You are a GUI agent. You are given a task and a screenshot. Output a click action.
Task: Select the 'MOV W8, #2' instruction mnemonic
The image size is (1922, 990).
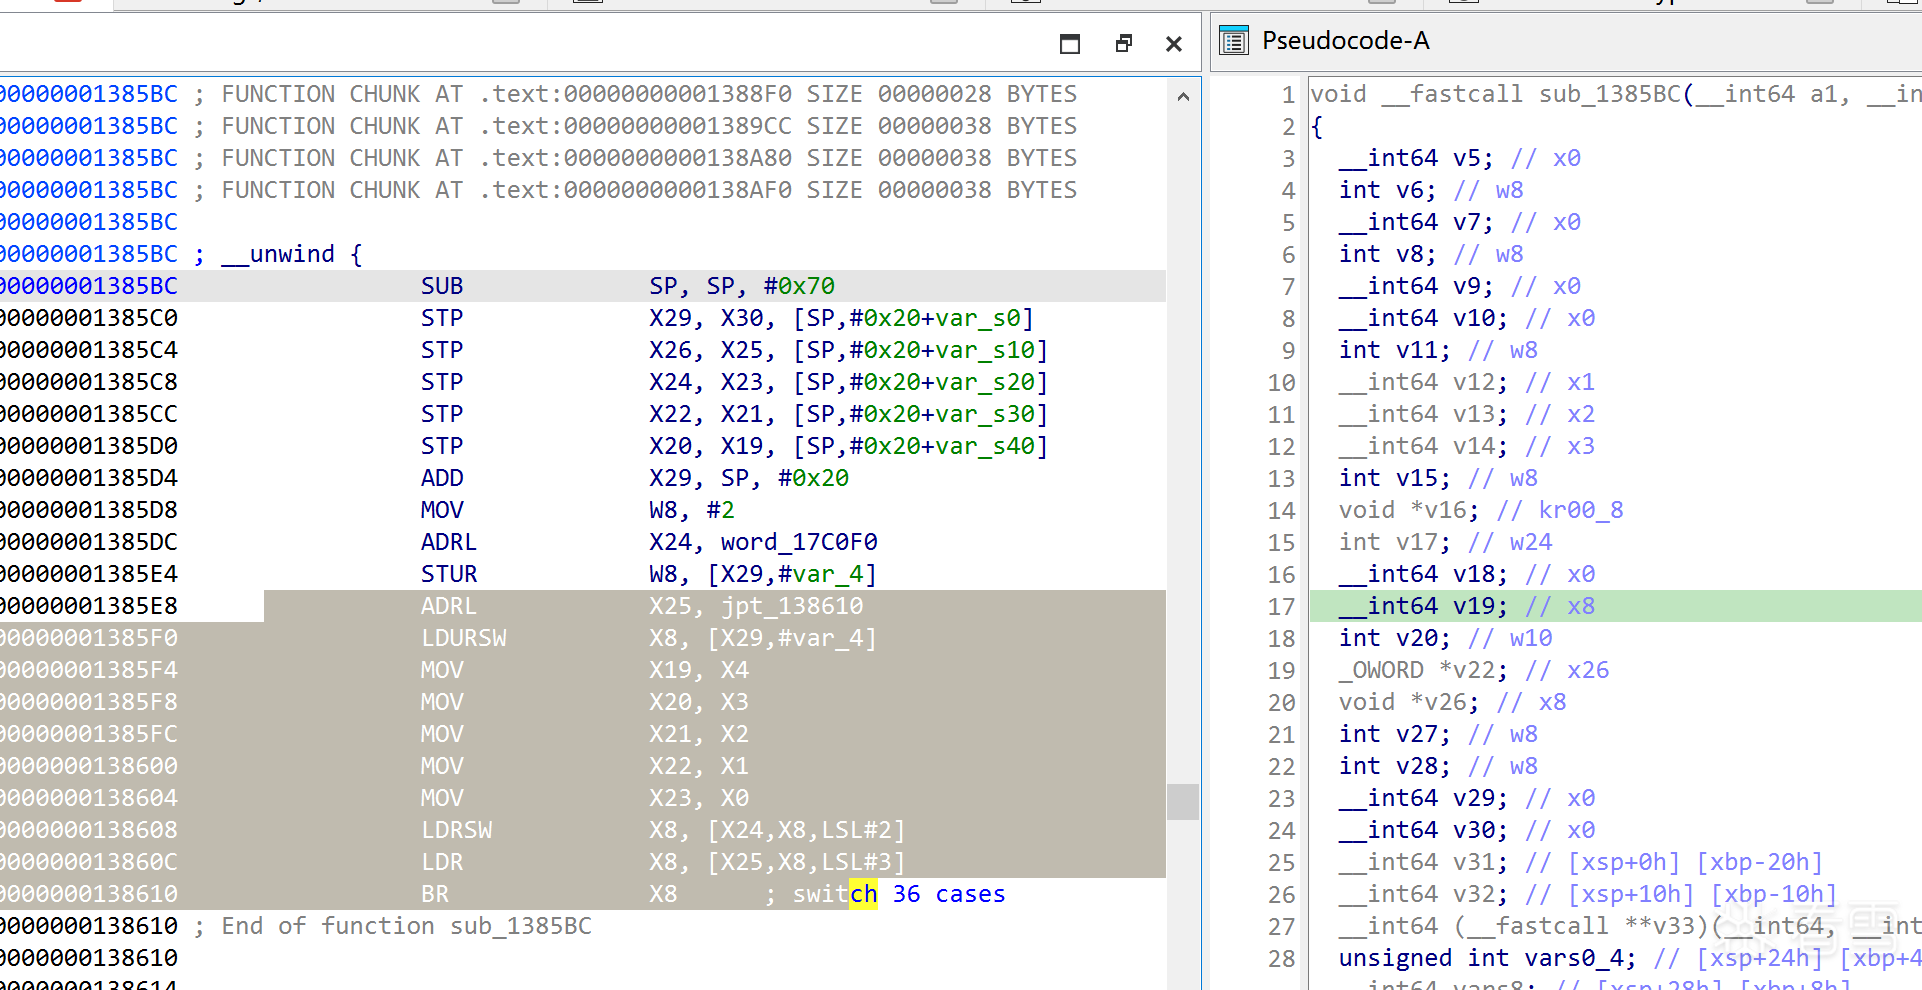pos(442,510)
